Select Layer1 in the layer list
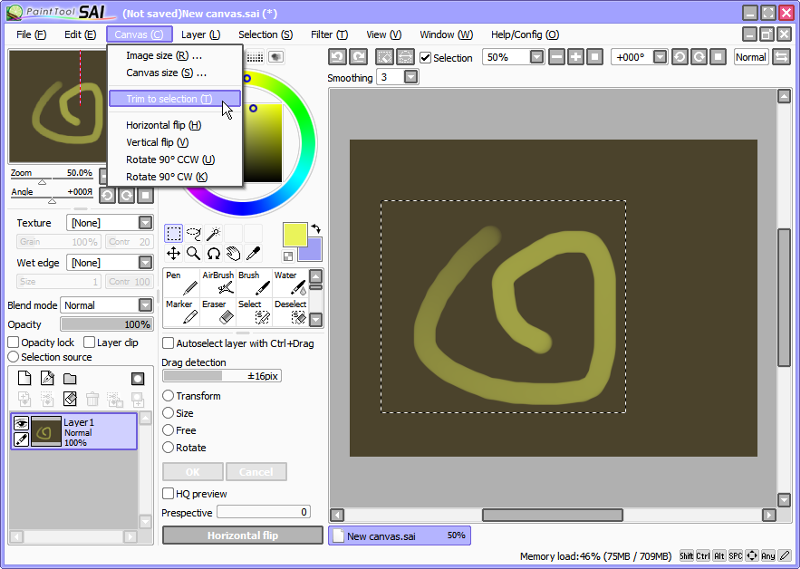This screenshot has width=800, height=569. click(74, 431)
